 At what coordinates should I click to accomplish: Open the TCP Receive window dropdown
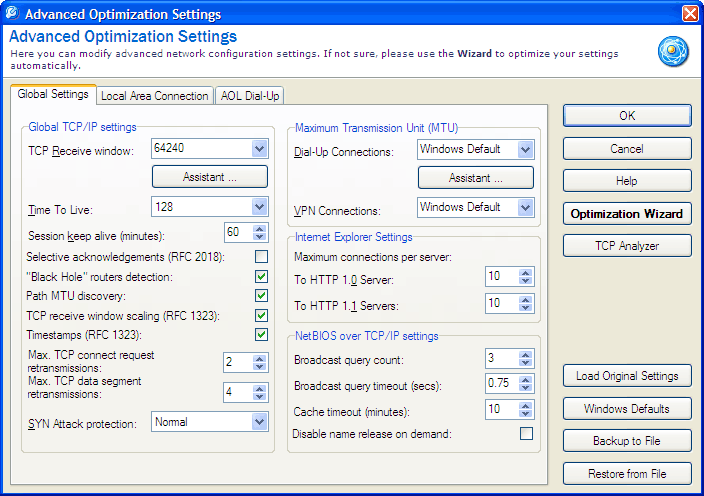[260, 149]
